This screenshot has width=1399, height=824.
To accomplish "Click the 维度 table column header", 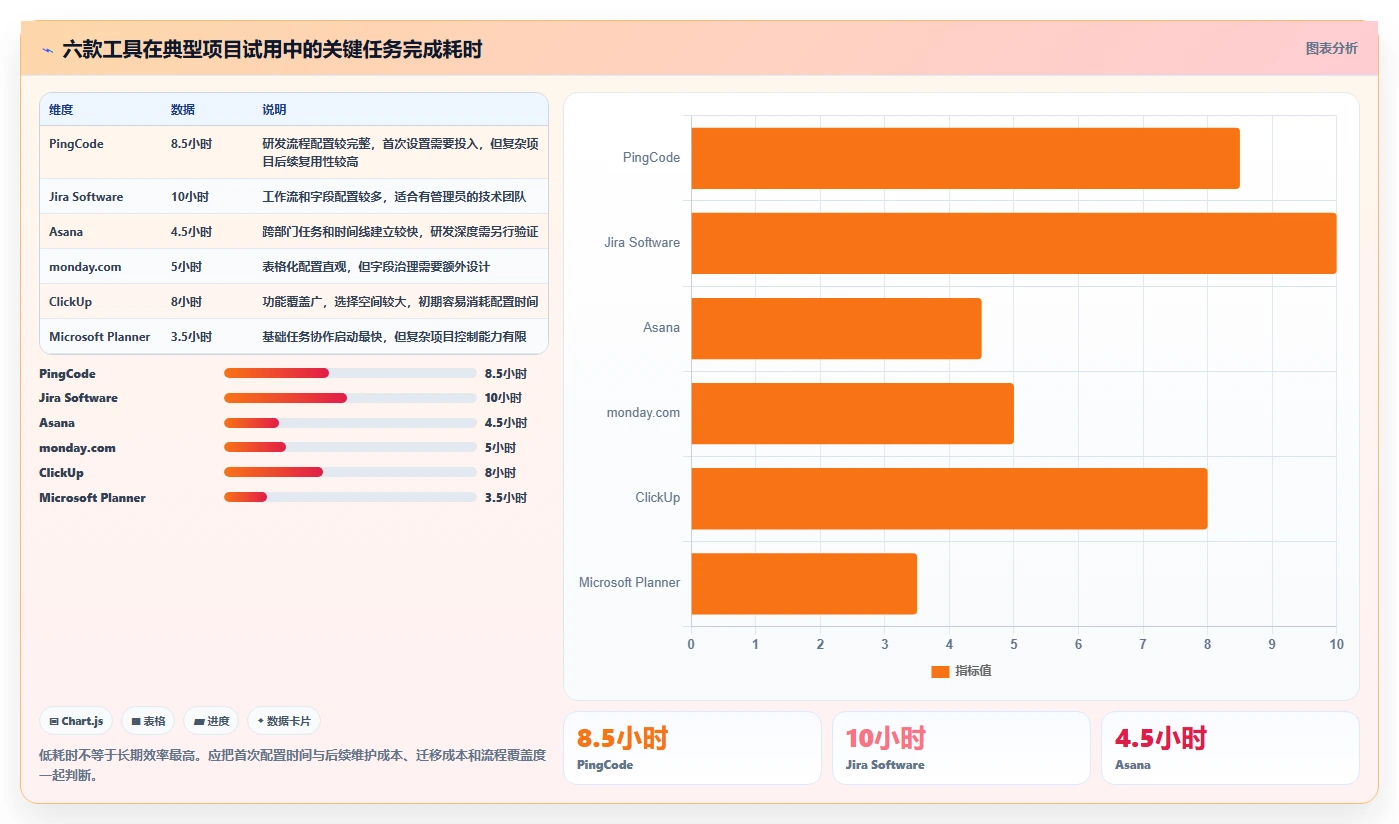I will [100, 109].
